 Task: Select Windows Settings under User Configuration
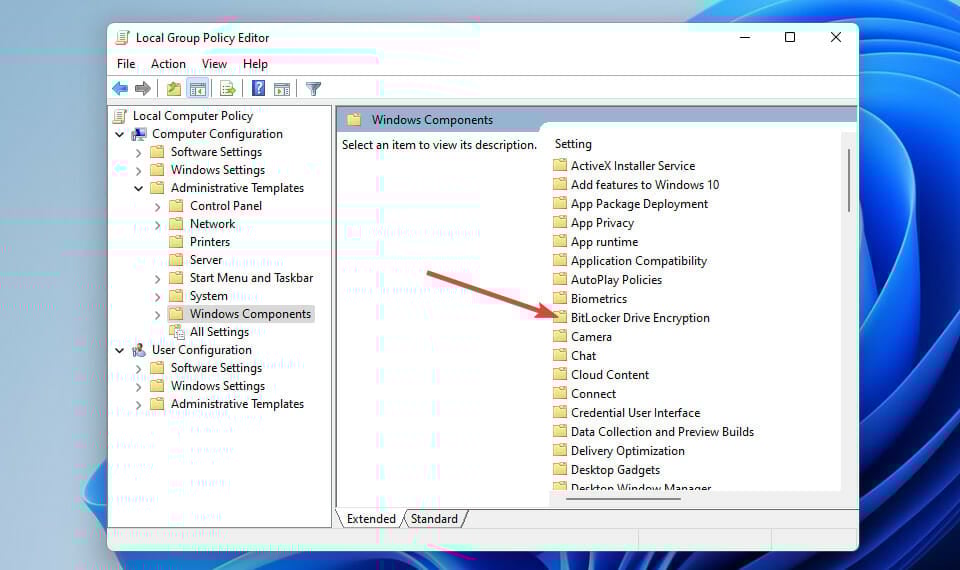click(218, 386)
